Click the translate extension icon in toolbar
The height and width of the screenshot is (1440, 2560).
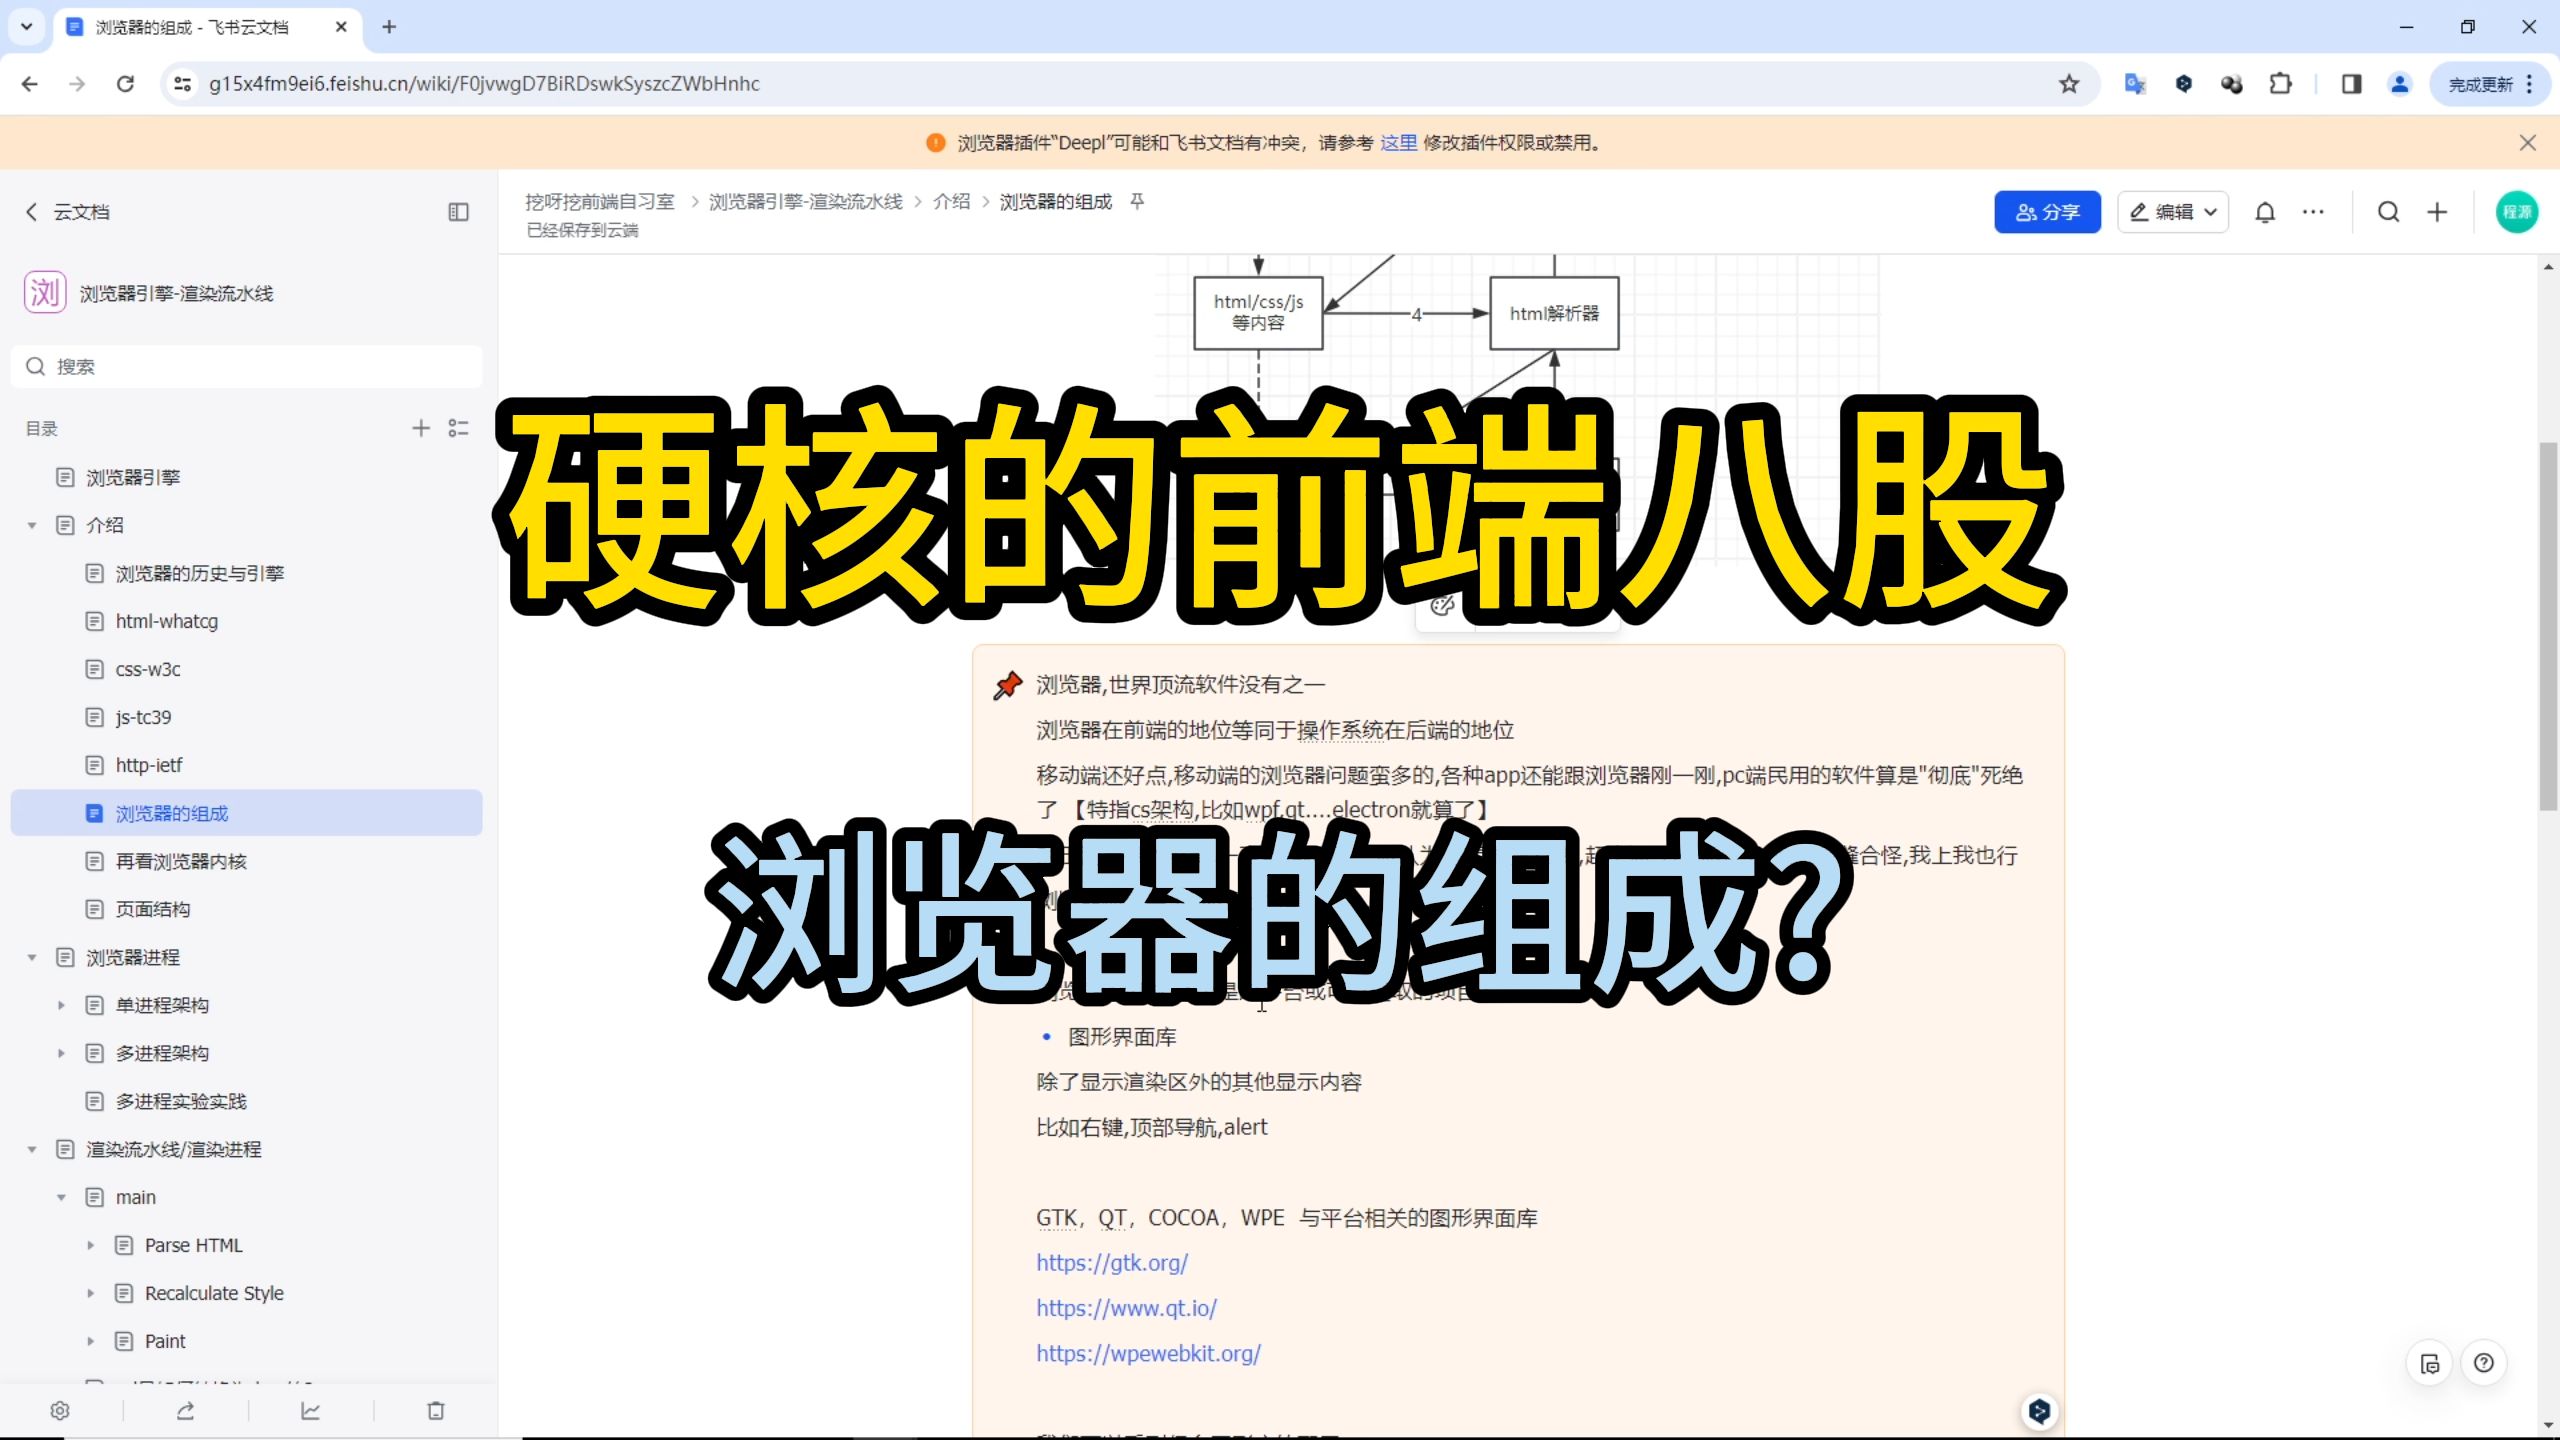2135,84
